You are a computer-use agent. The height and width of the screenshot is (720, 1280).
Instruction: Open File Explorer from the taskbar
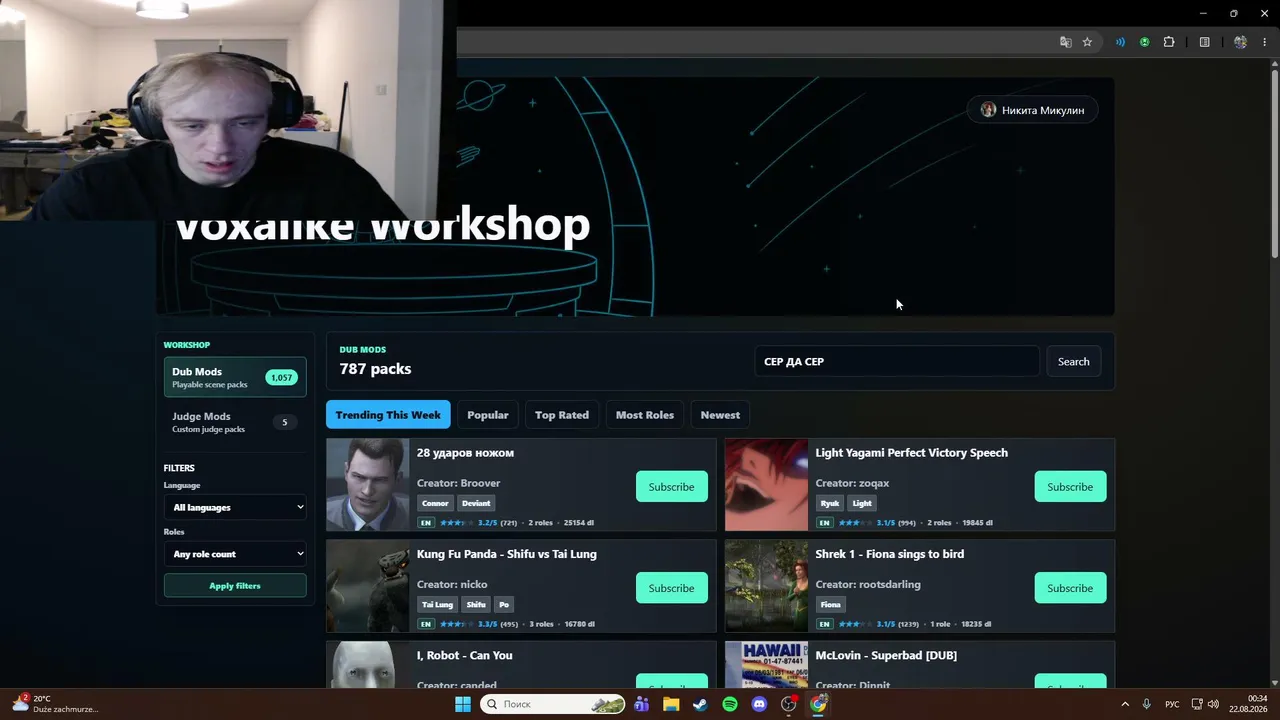[x=671, y=704]
